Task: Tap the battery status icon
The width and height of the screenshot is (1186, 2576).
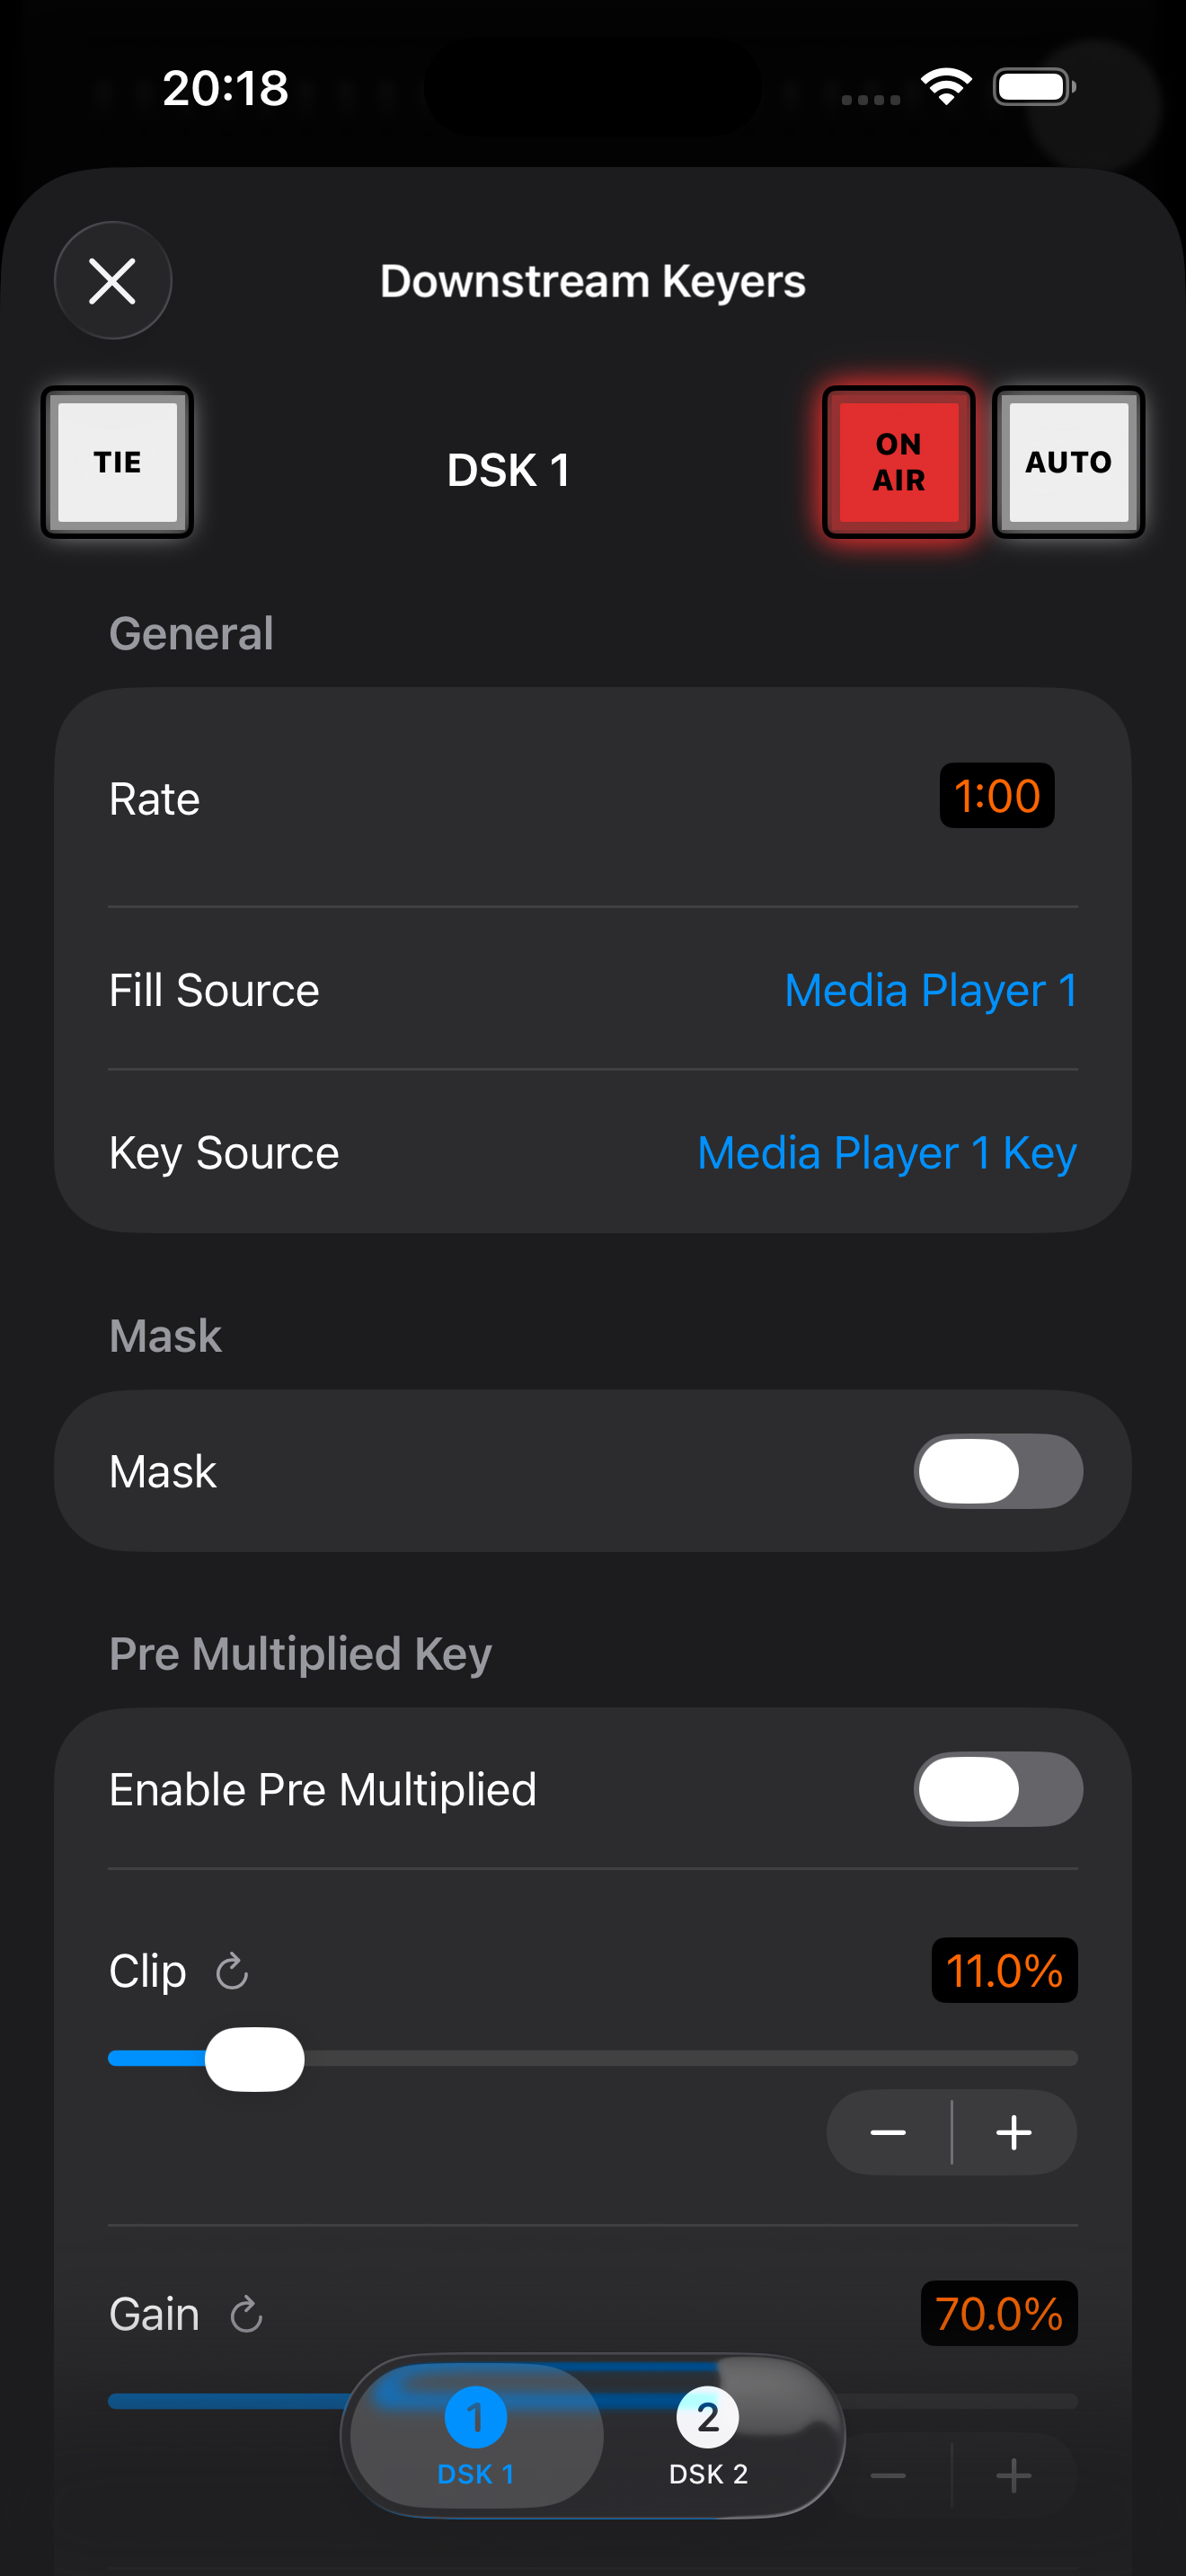Action: [x=1033, y=87]
